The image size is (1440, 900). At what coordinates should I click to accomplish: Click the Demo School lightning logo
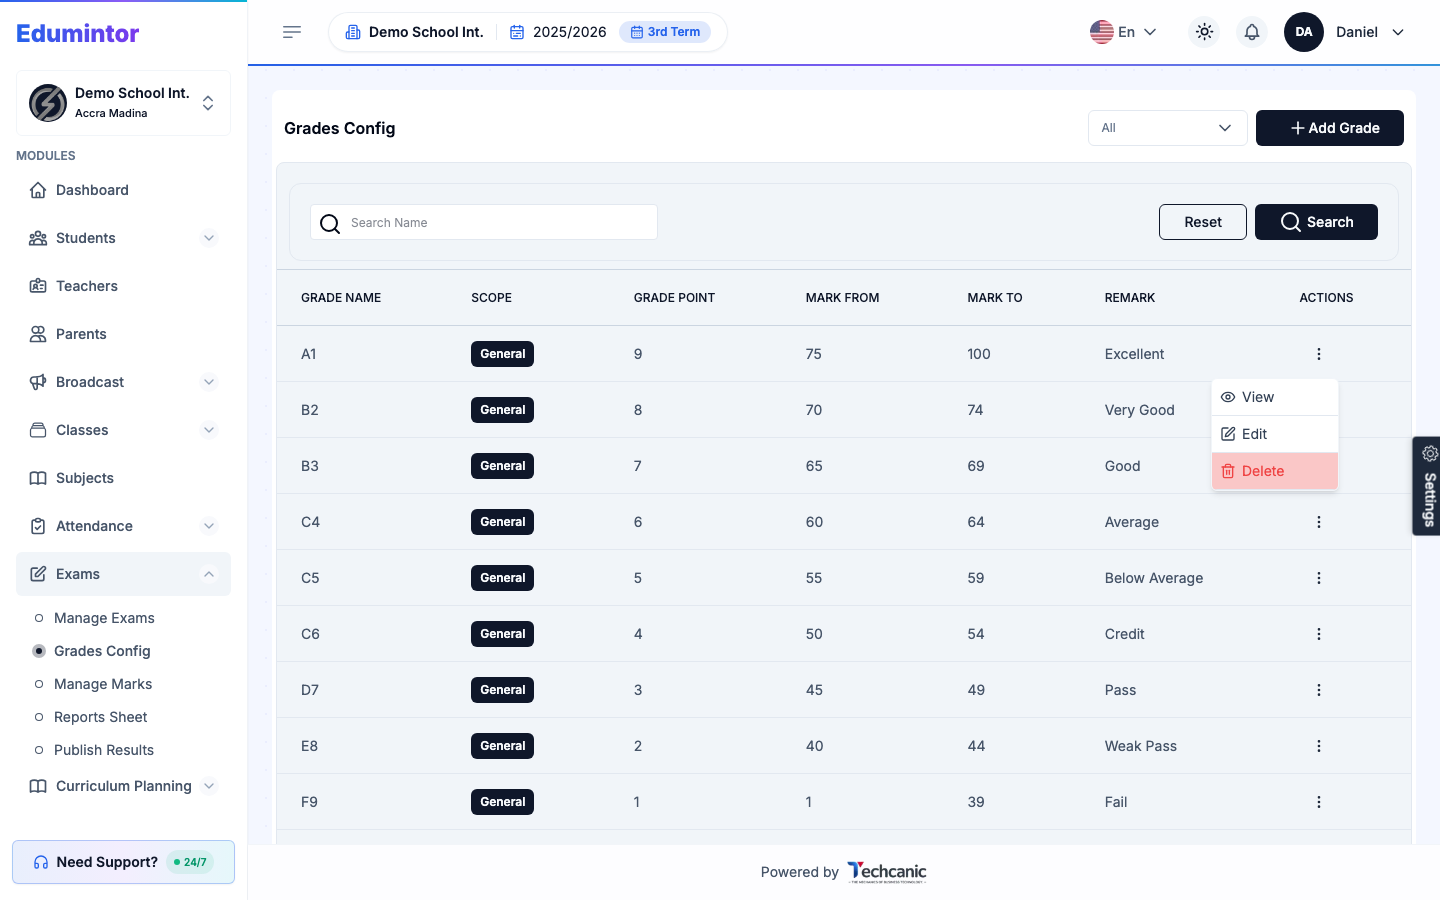tap(48, 103)
